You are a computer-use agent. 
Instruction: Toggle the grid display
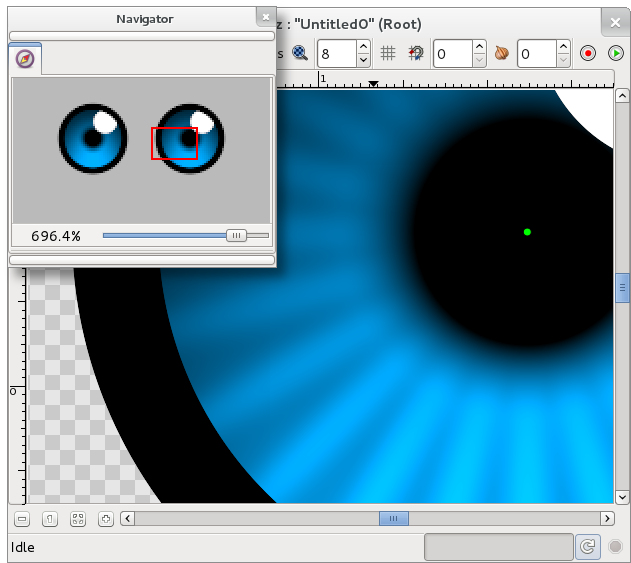coord(388,53)
